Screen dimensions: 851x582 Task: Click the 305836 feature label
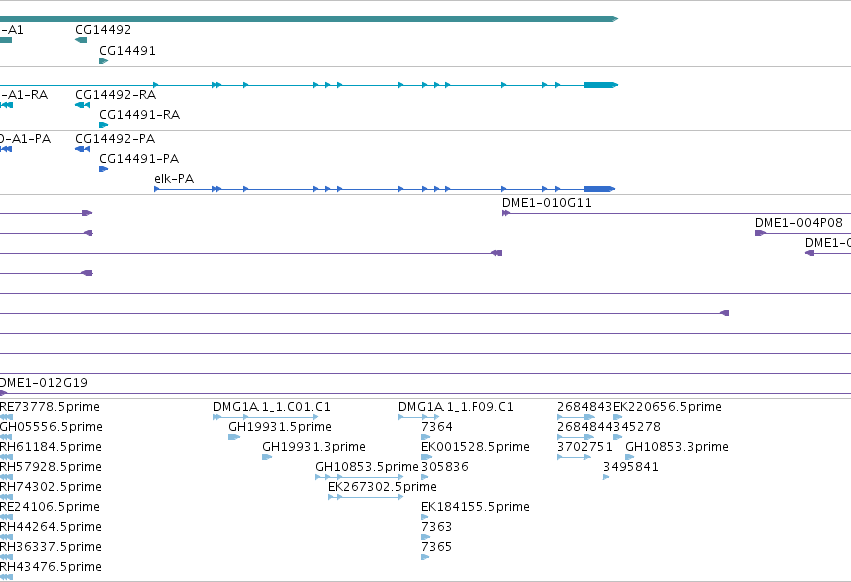pyautogui.click(x=444, y=467)
